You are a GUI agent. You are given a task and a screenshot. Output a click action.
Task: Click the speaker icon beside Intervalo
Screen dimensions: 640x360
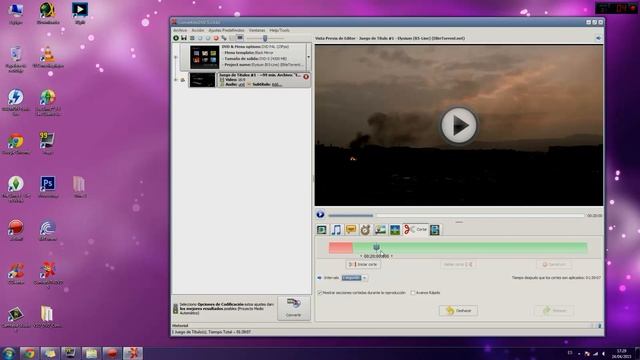[320, 278]
